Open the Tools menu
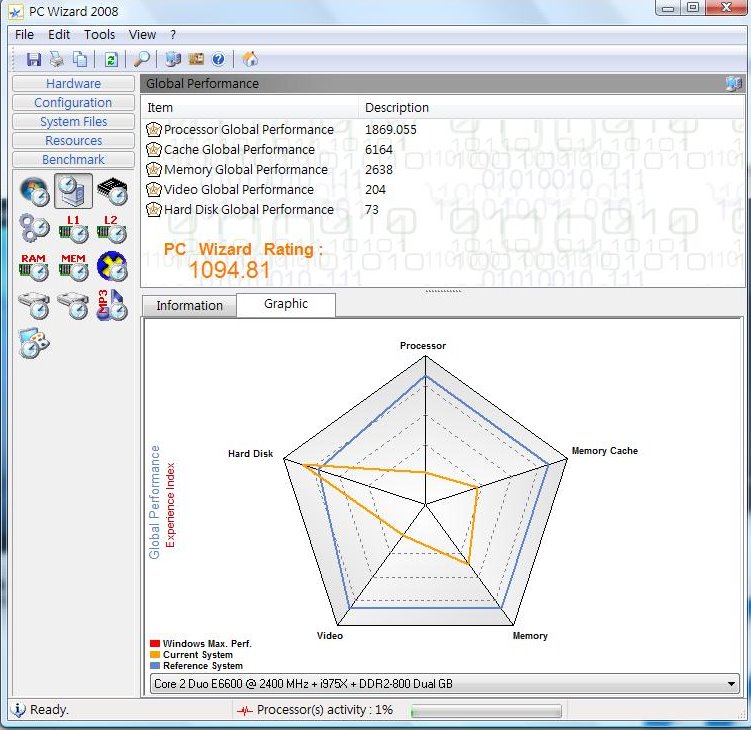The image size is (751, 730). 99,34
